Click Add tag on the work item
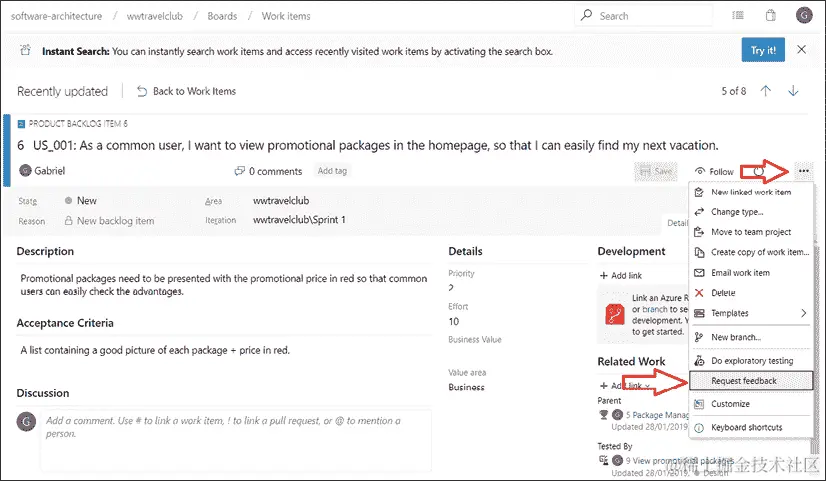The image size is (826, 481). click(x=332, y=171)
